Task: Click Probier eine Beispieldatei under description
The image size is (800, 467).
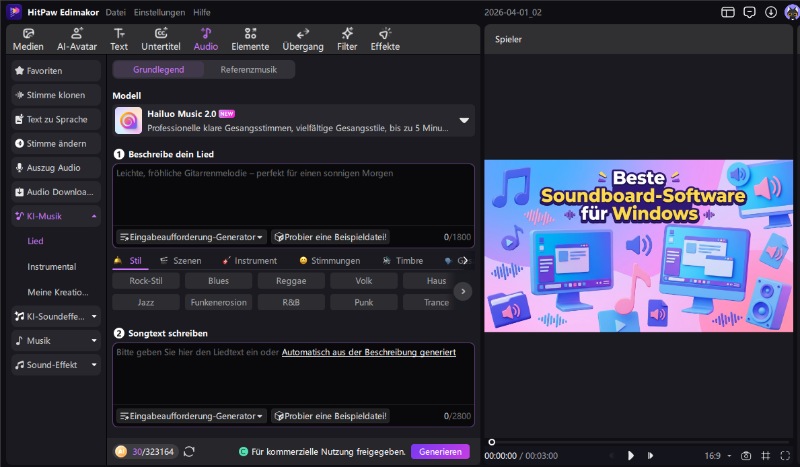Action: coord(331,237)
